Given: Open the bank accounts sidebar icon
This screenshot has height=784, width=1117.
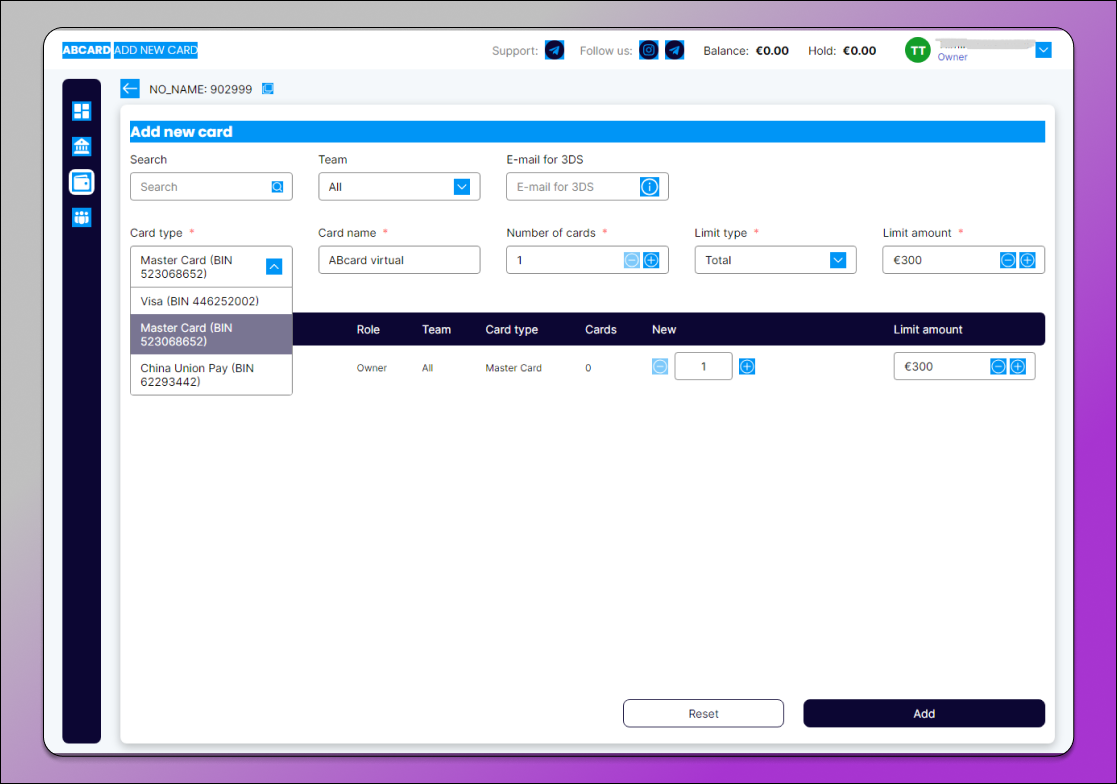Looking at the screenshot, I should (82, 147).
